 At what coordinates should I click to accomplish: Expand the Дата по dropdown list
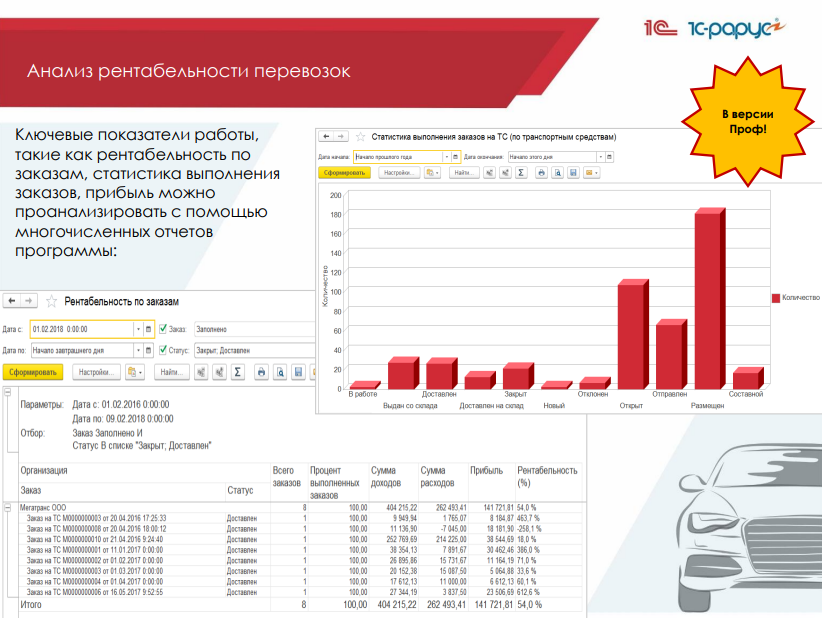coord(137,350)
